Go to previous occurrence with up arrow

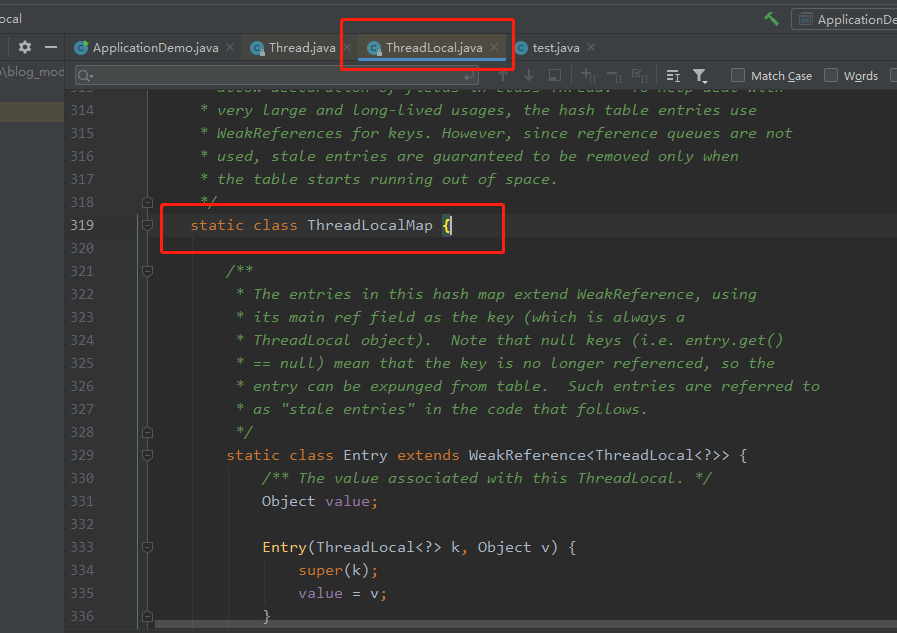click(x=503, y=75)
